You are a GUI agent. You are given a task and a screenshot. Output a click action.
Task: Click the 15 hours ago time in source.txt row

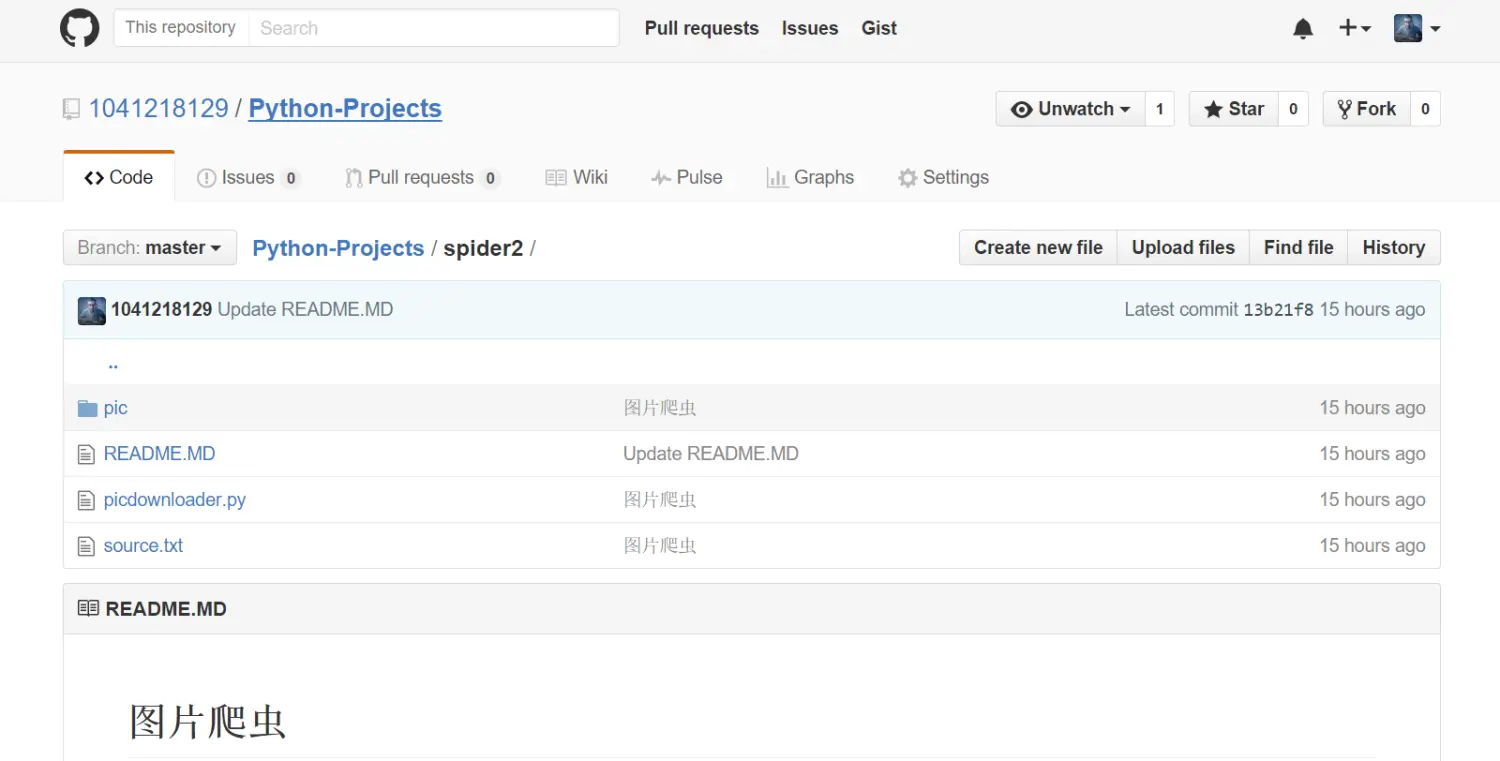tap(1372, 545)
